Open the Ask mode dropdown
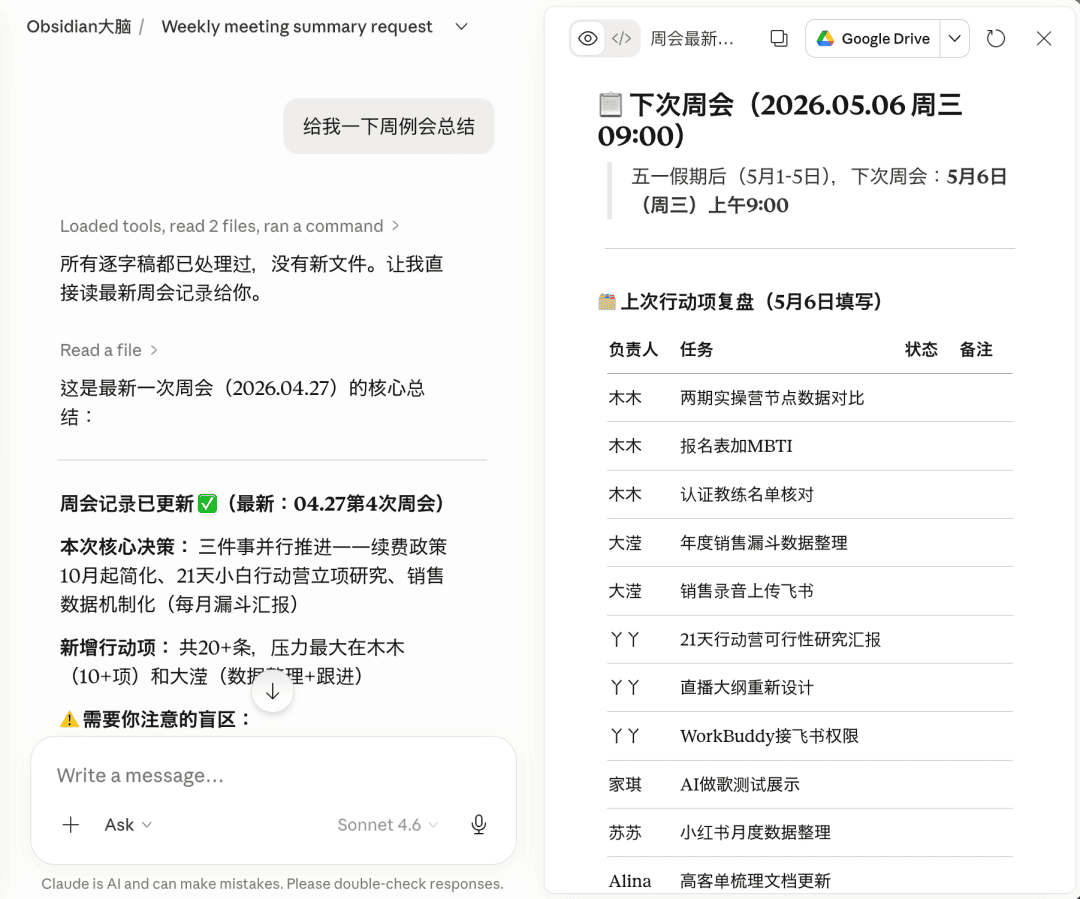The height and width of the screenshot is (899, 1080). pos(128,825)
